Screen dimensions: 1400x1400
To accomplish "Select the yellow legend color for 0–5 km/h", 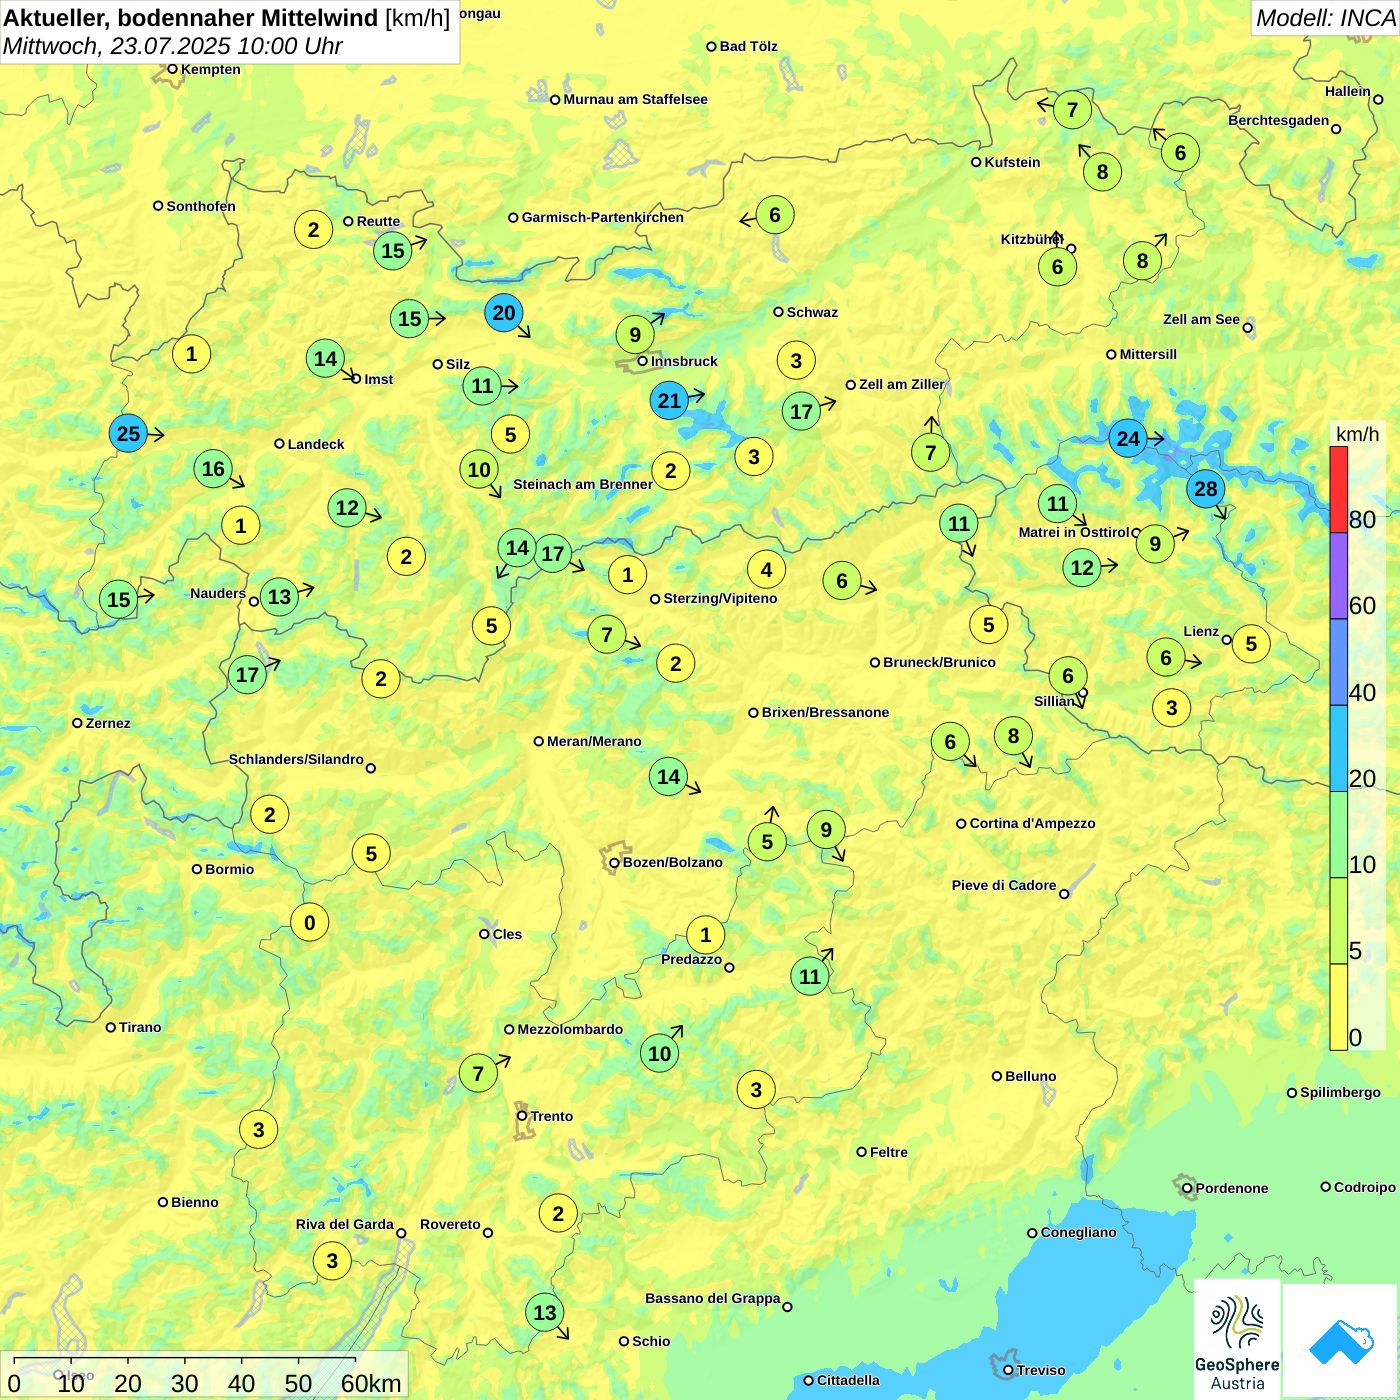I will click(x=1338, y=1007).
